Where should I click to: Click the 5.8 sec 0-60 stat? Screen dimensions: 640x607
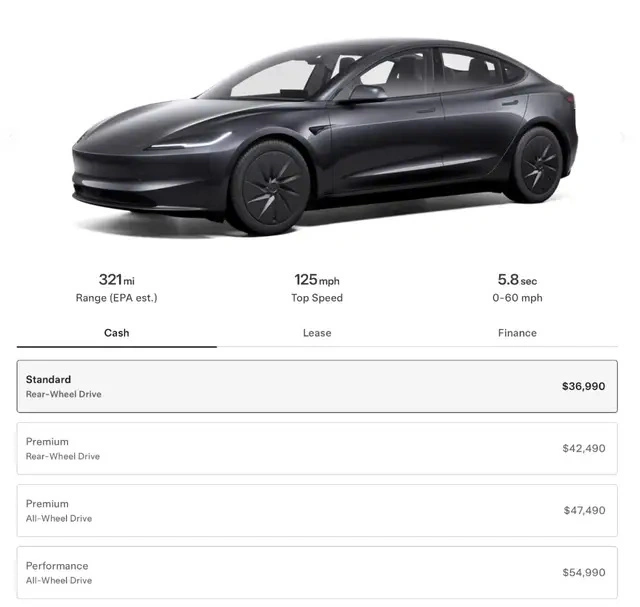pyautogui.click(x=517, y=288)
